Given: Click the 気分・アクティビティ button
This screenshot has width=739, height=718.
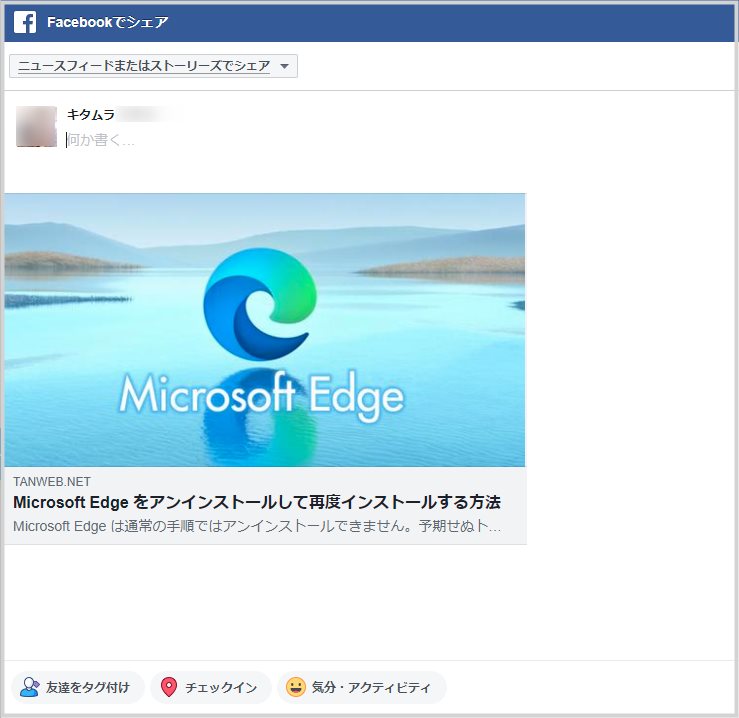Looking at the screenshot, I should [x=361, y=687].
